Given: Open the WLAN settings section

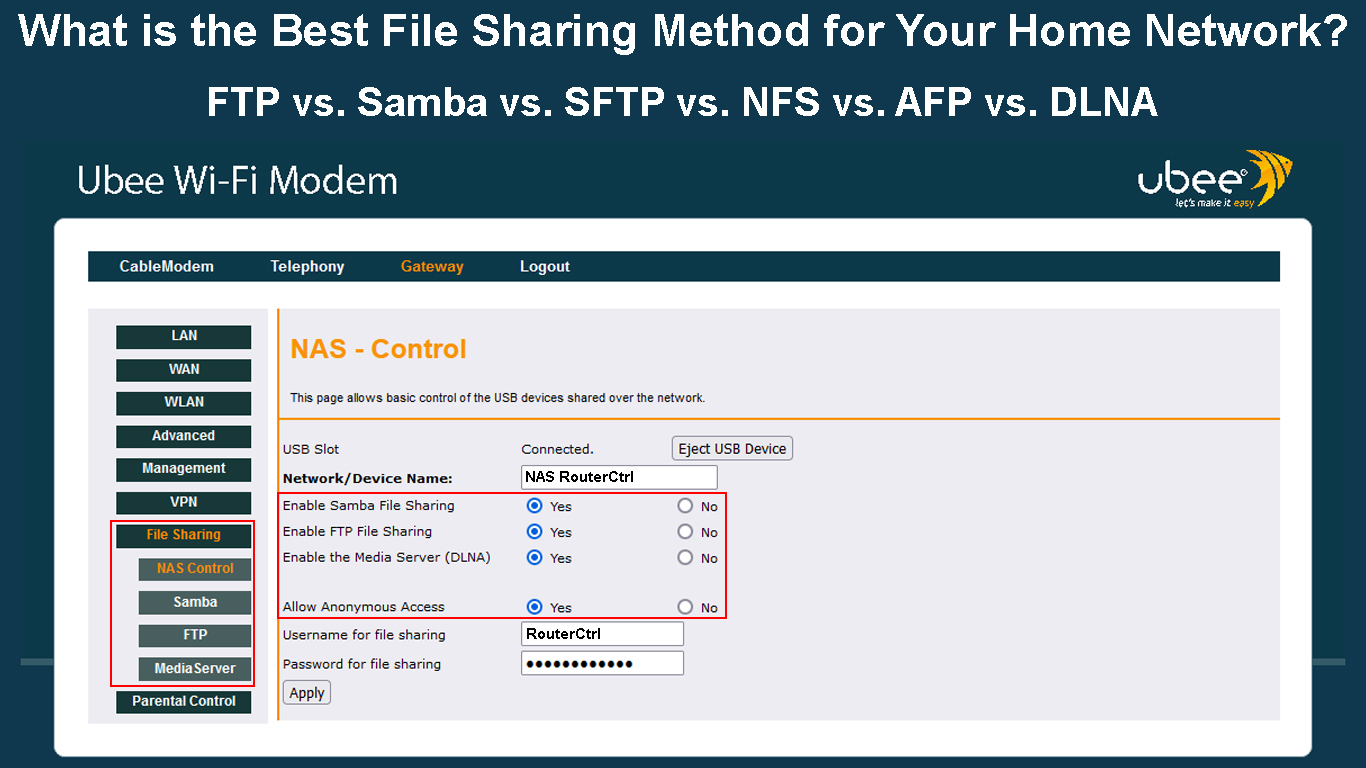Looking at the screenshot, I should tap(184, 402).
